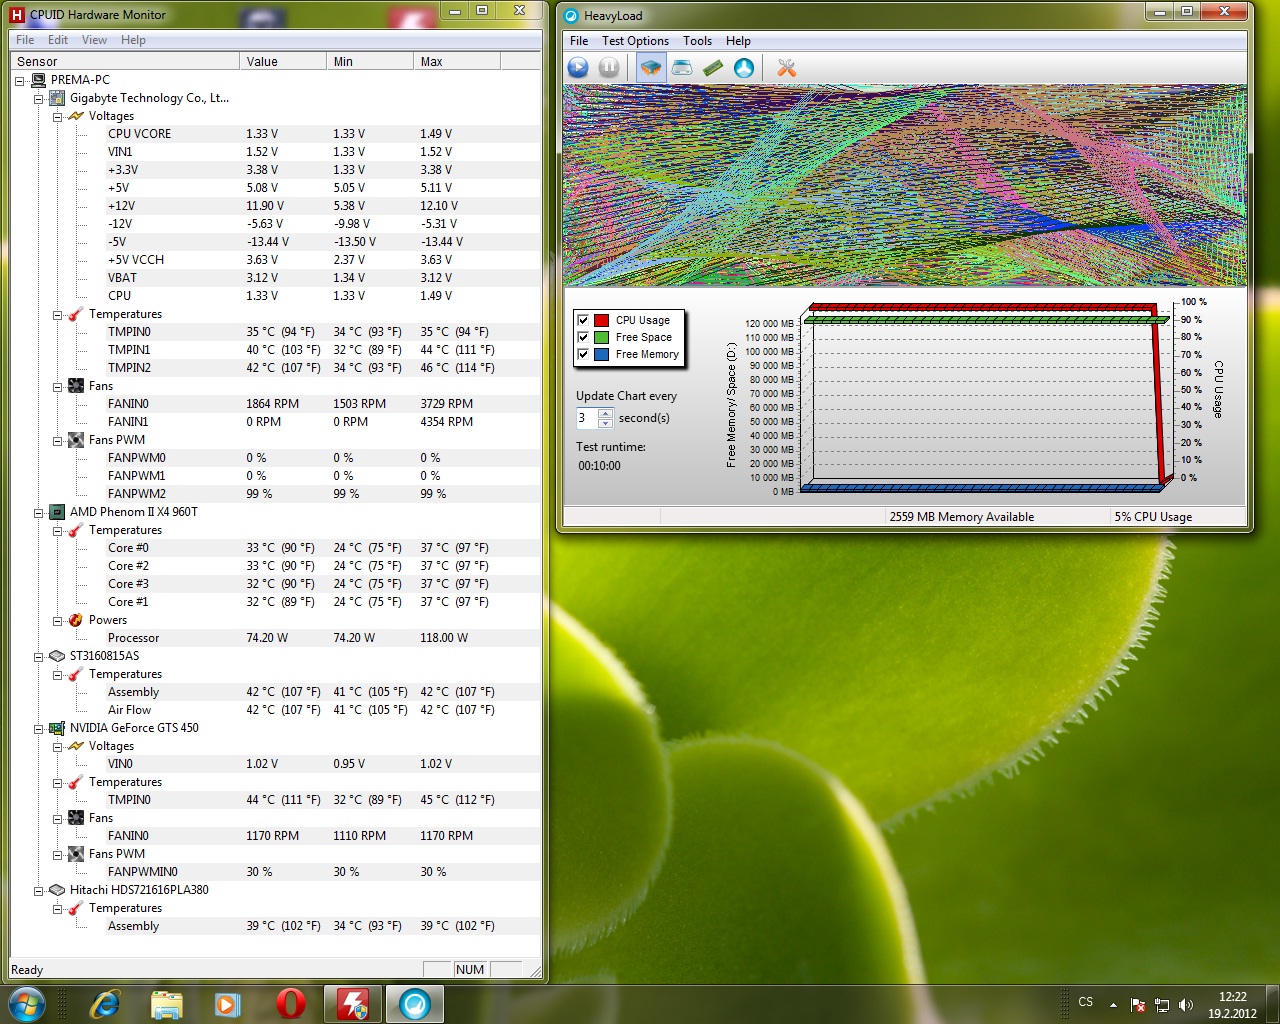1280x1024 pixels.
Task: Start the HeavyLoad stress test (play icon)
Action: click(x=578, y=67)
